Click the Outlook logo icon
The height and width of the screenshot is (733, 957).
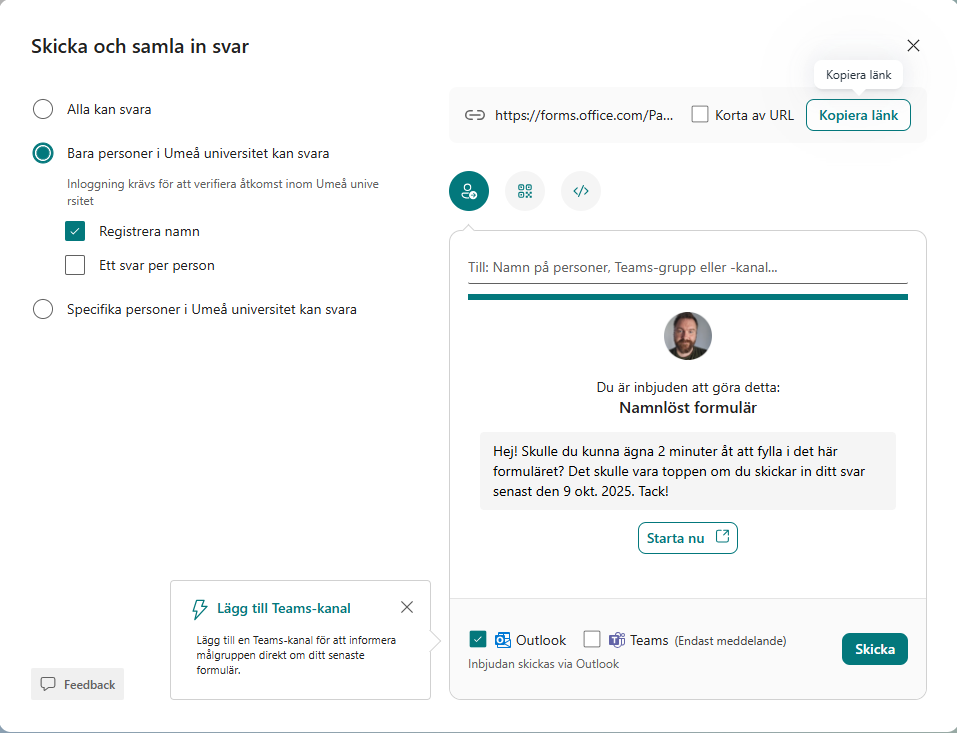click(503, 640)
